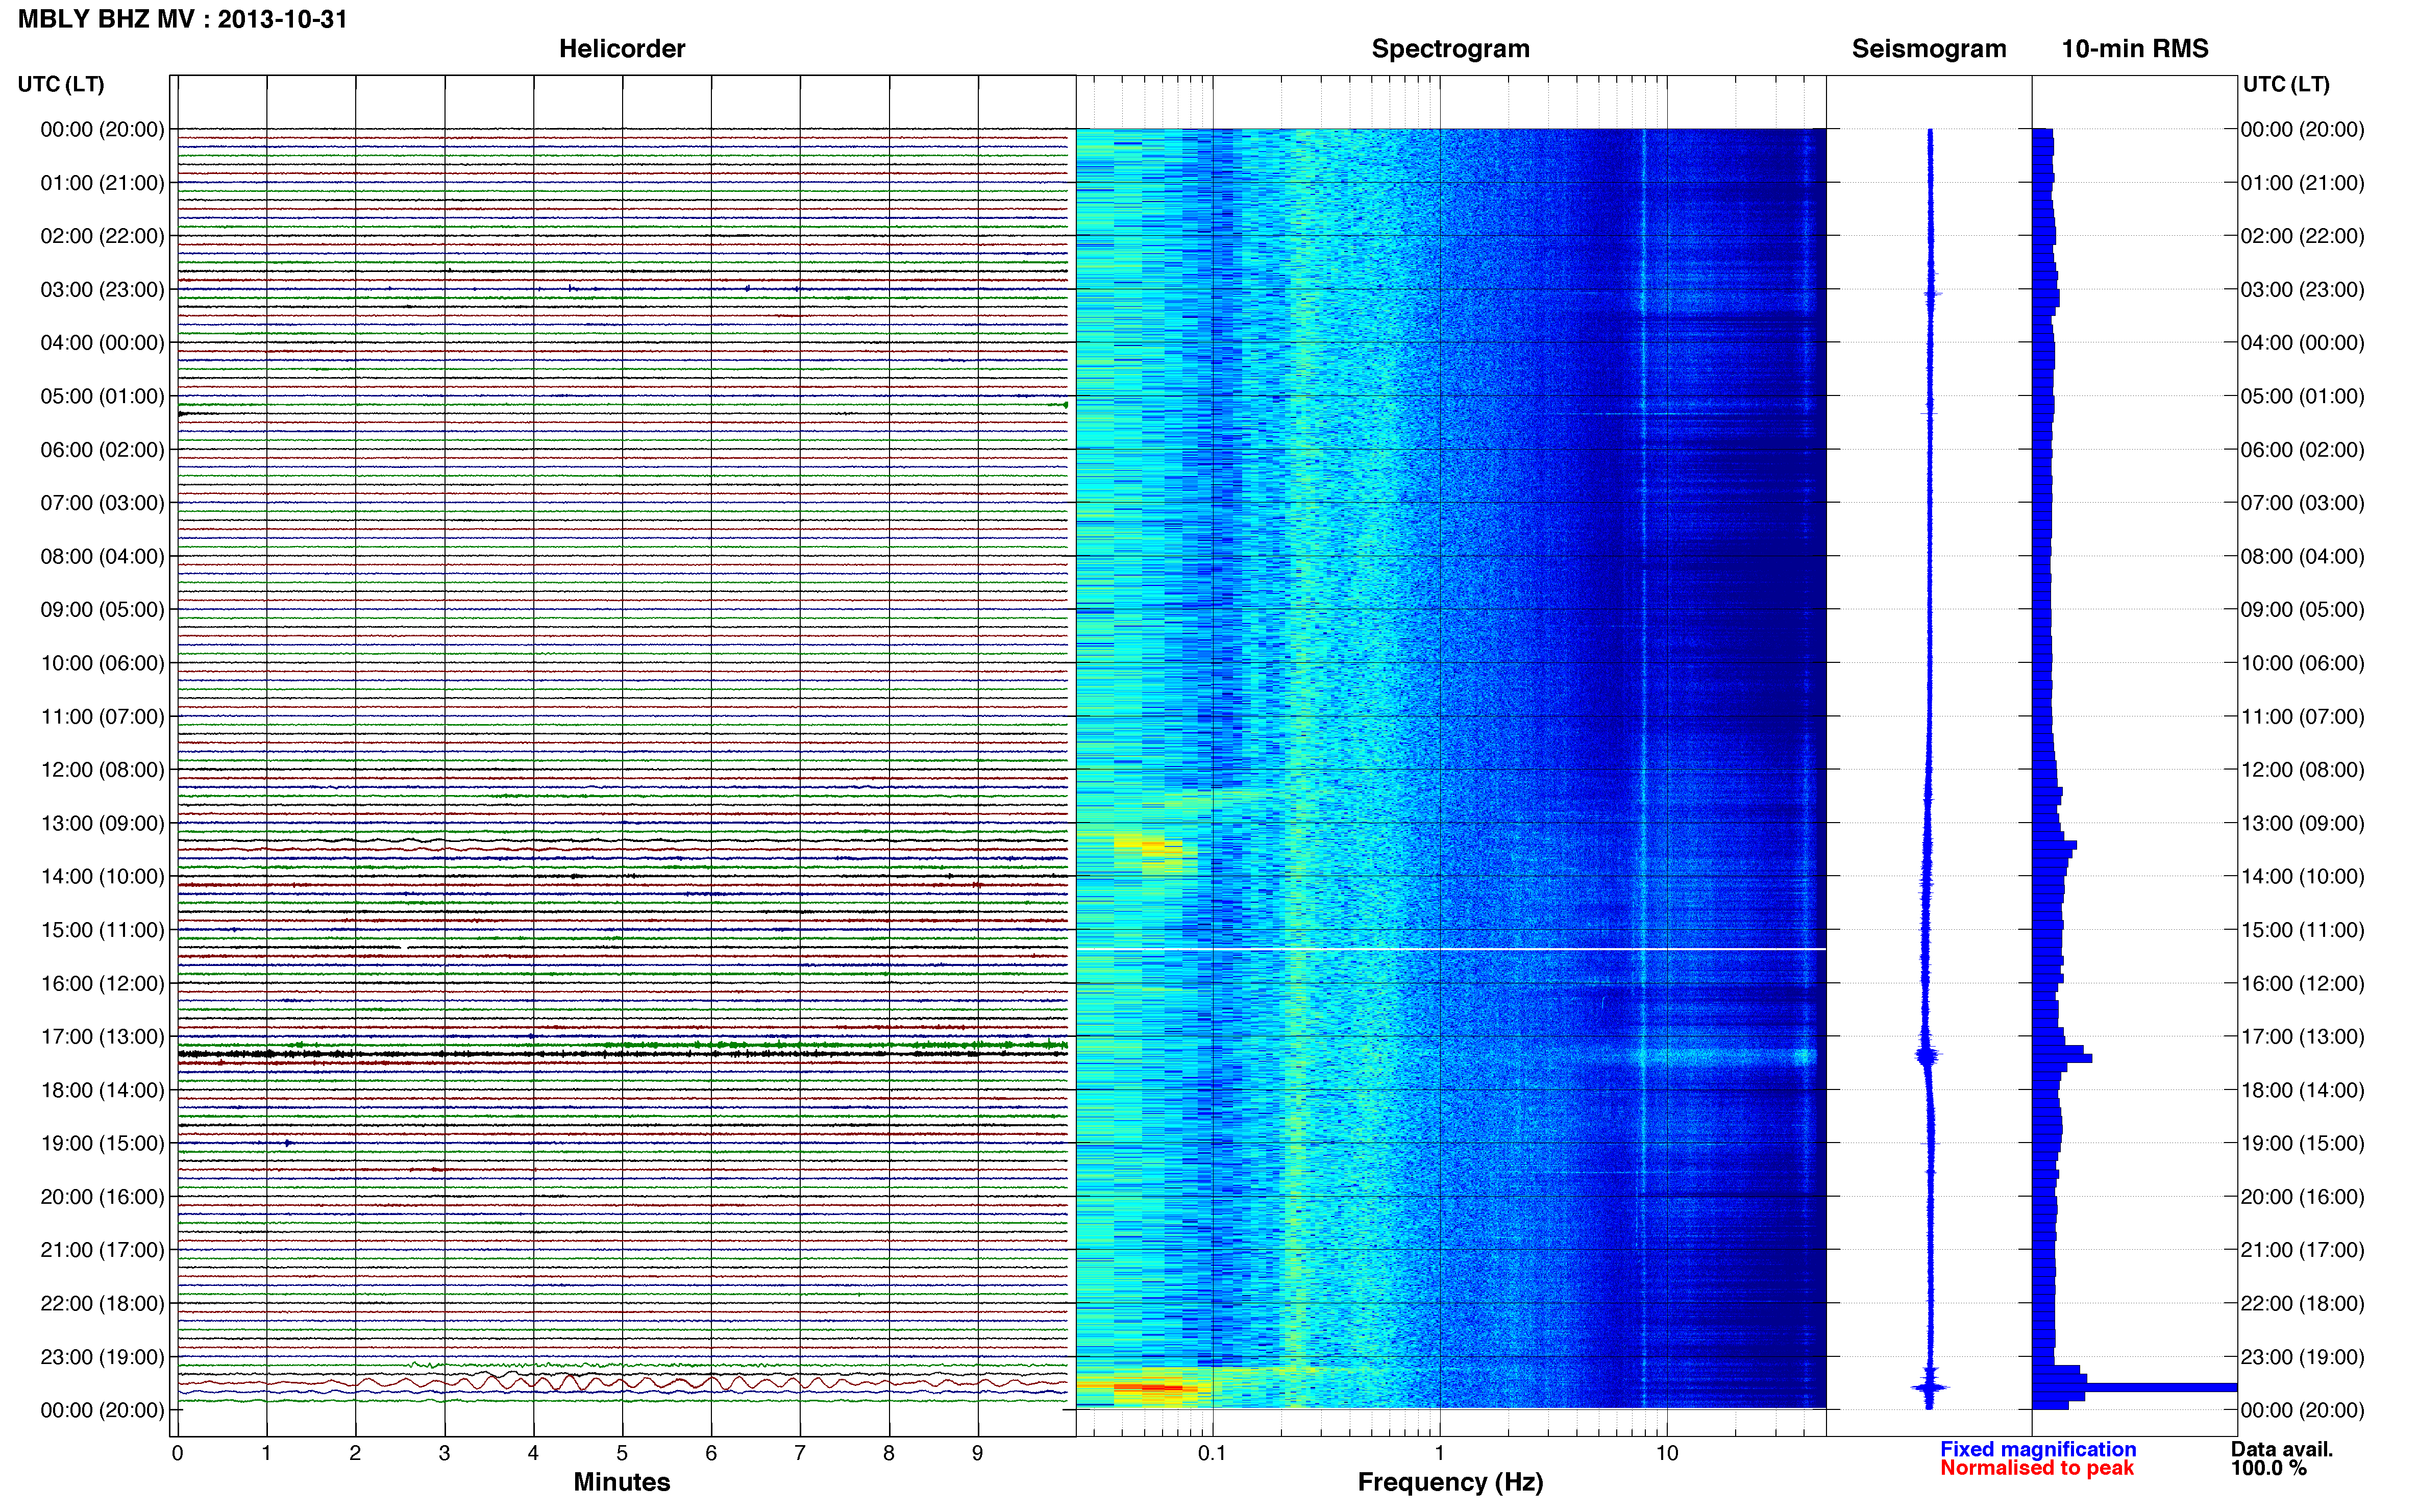Click RMS-side time label '23:00 (19:00)'
This screenshot has width=2419, height=1512.
[x=2302, y=1357]
